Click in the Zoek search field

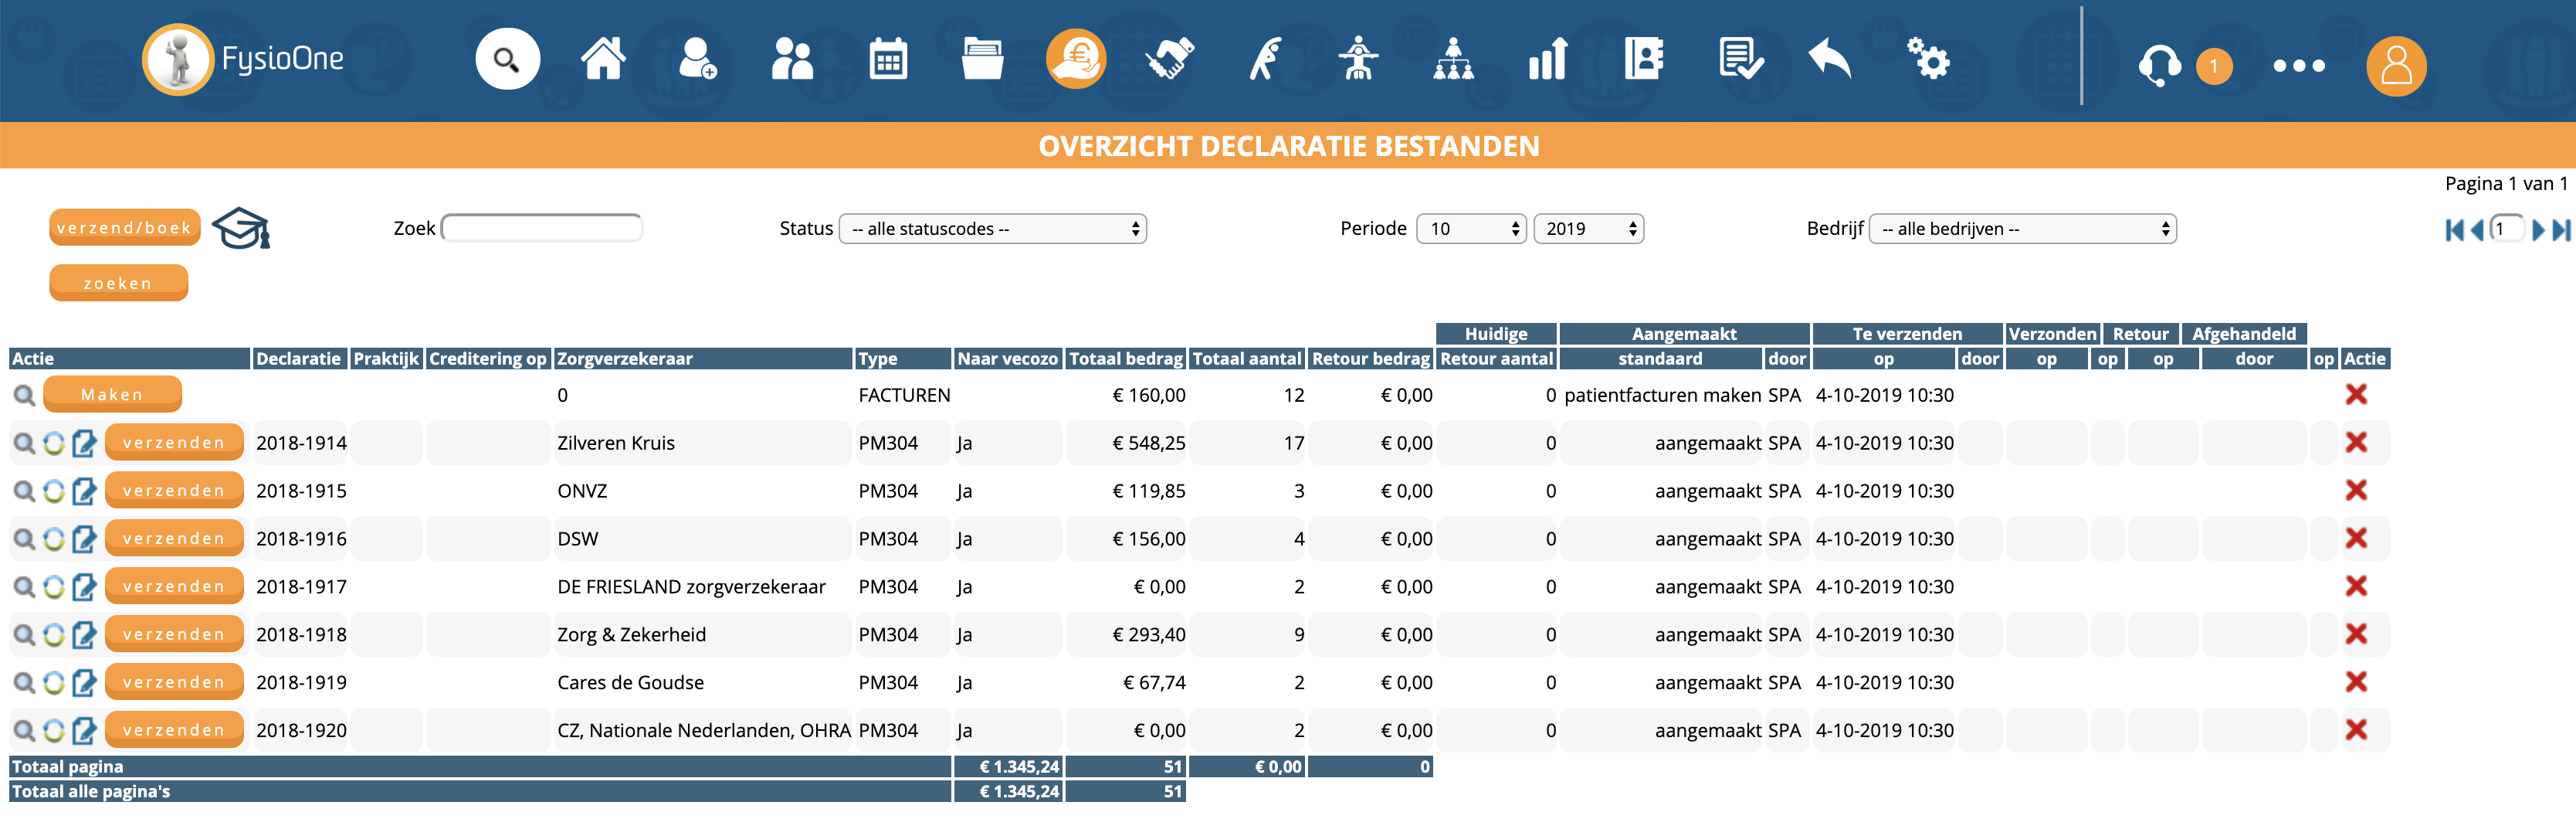[x=542, y=229]
